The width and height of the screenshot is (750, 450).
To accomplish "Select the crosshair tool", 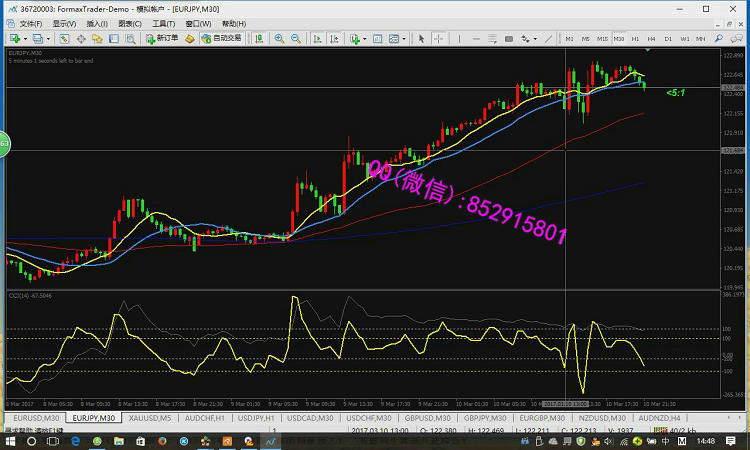I will pos(436,38).
